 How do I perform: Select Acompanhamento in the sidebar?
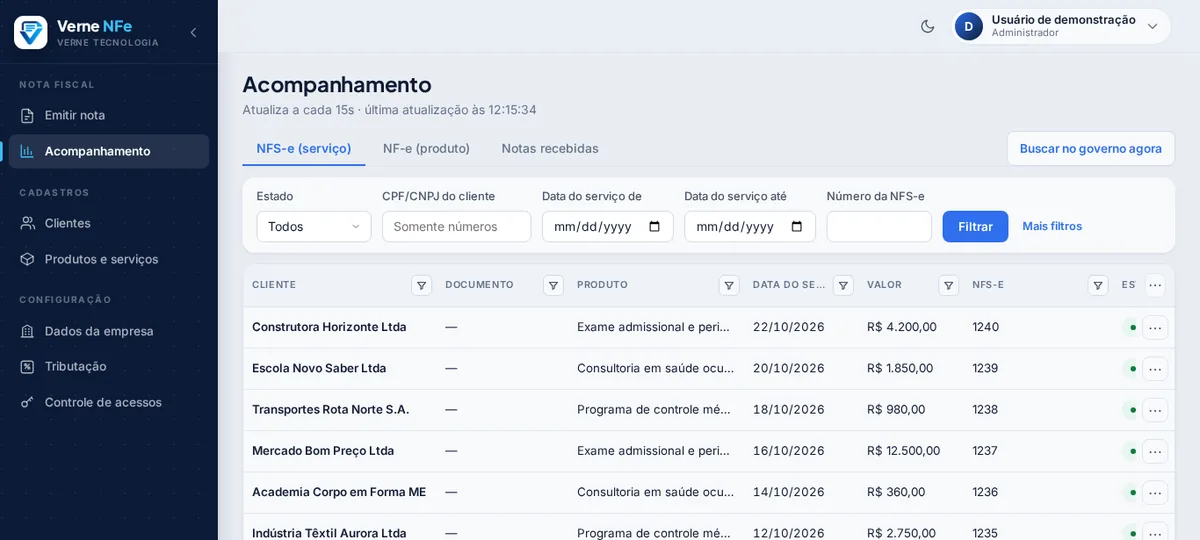pos(109,151)
